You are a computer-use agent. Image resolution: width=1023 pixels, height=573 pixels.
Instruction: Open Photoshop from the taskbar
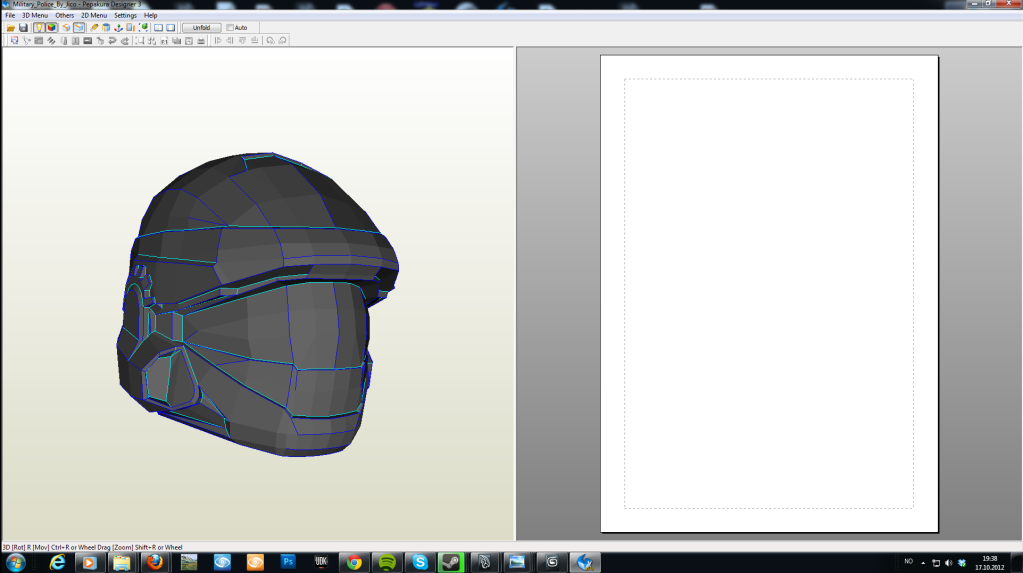(288, 562)
